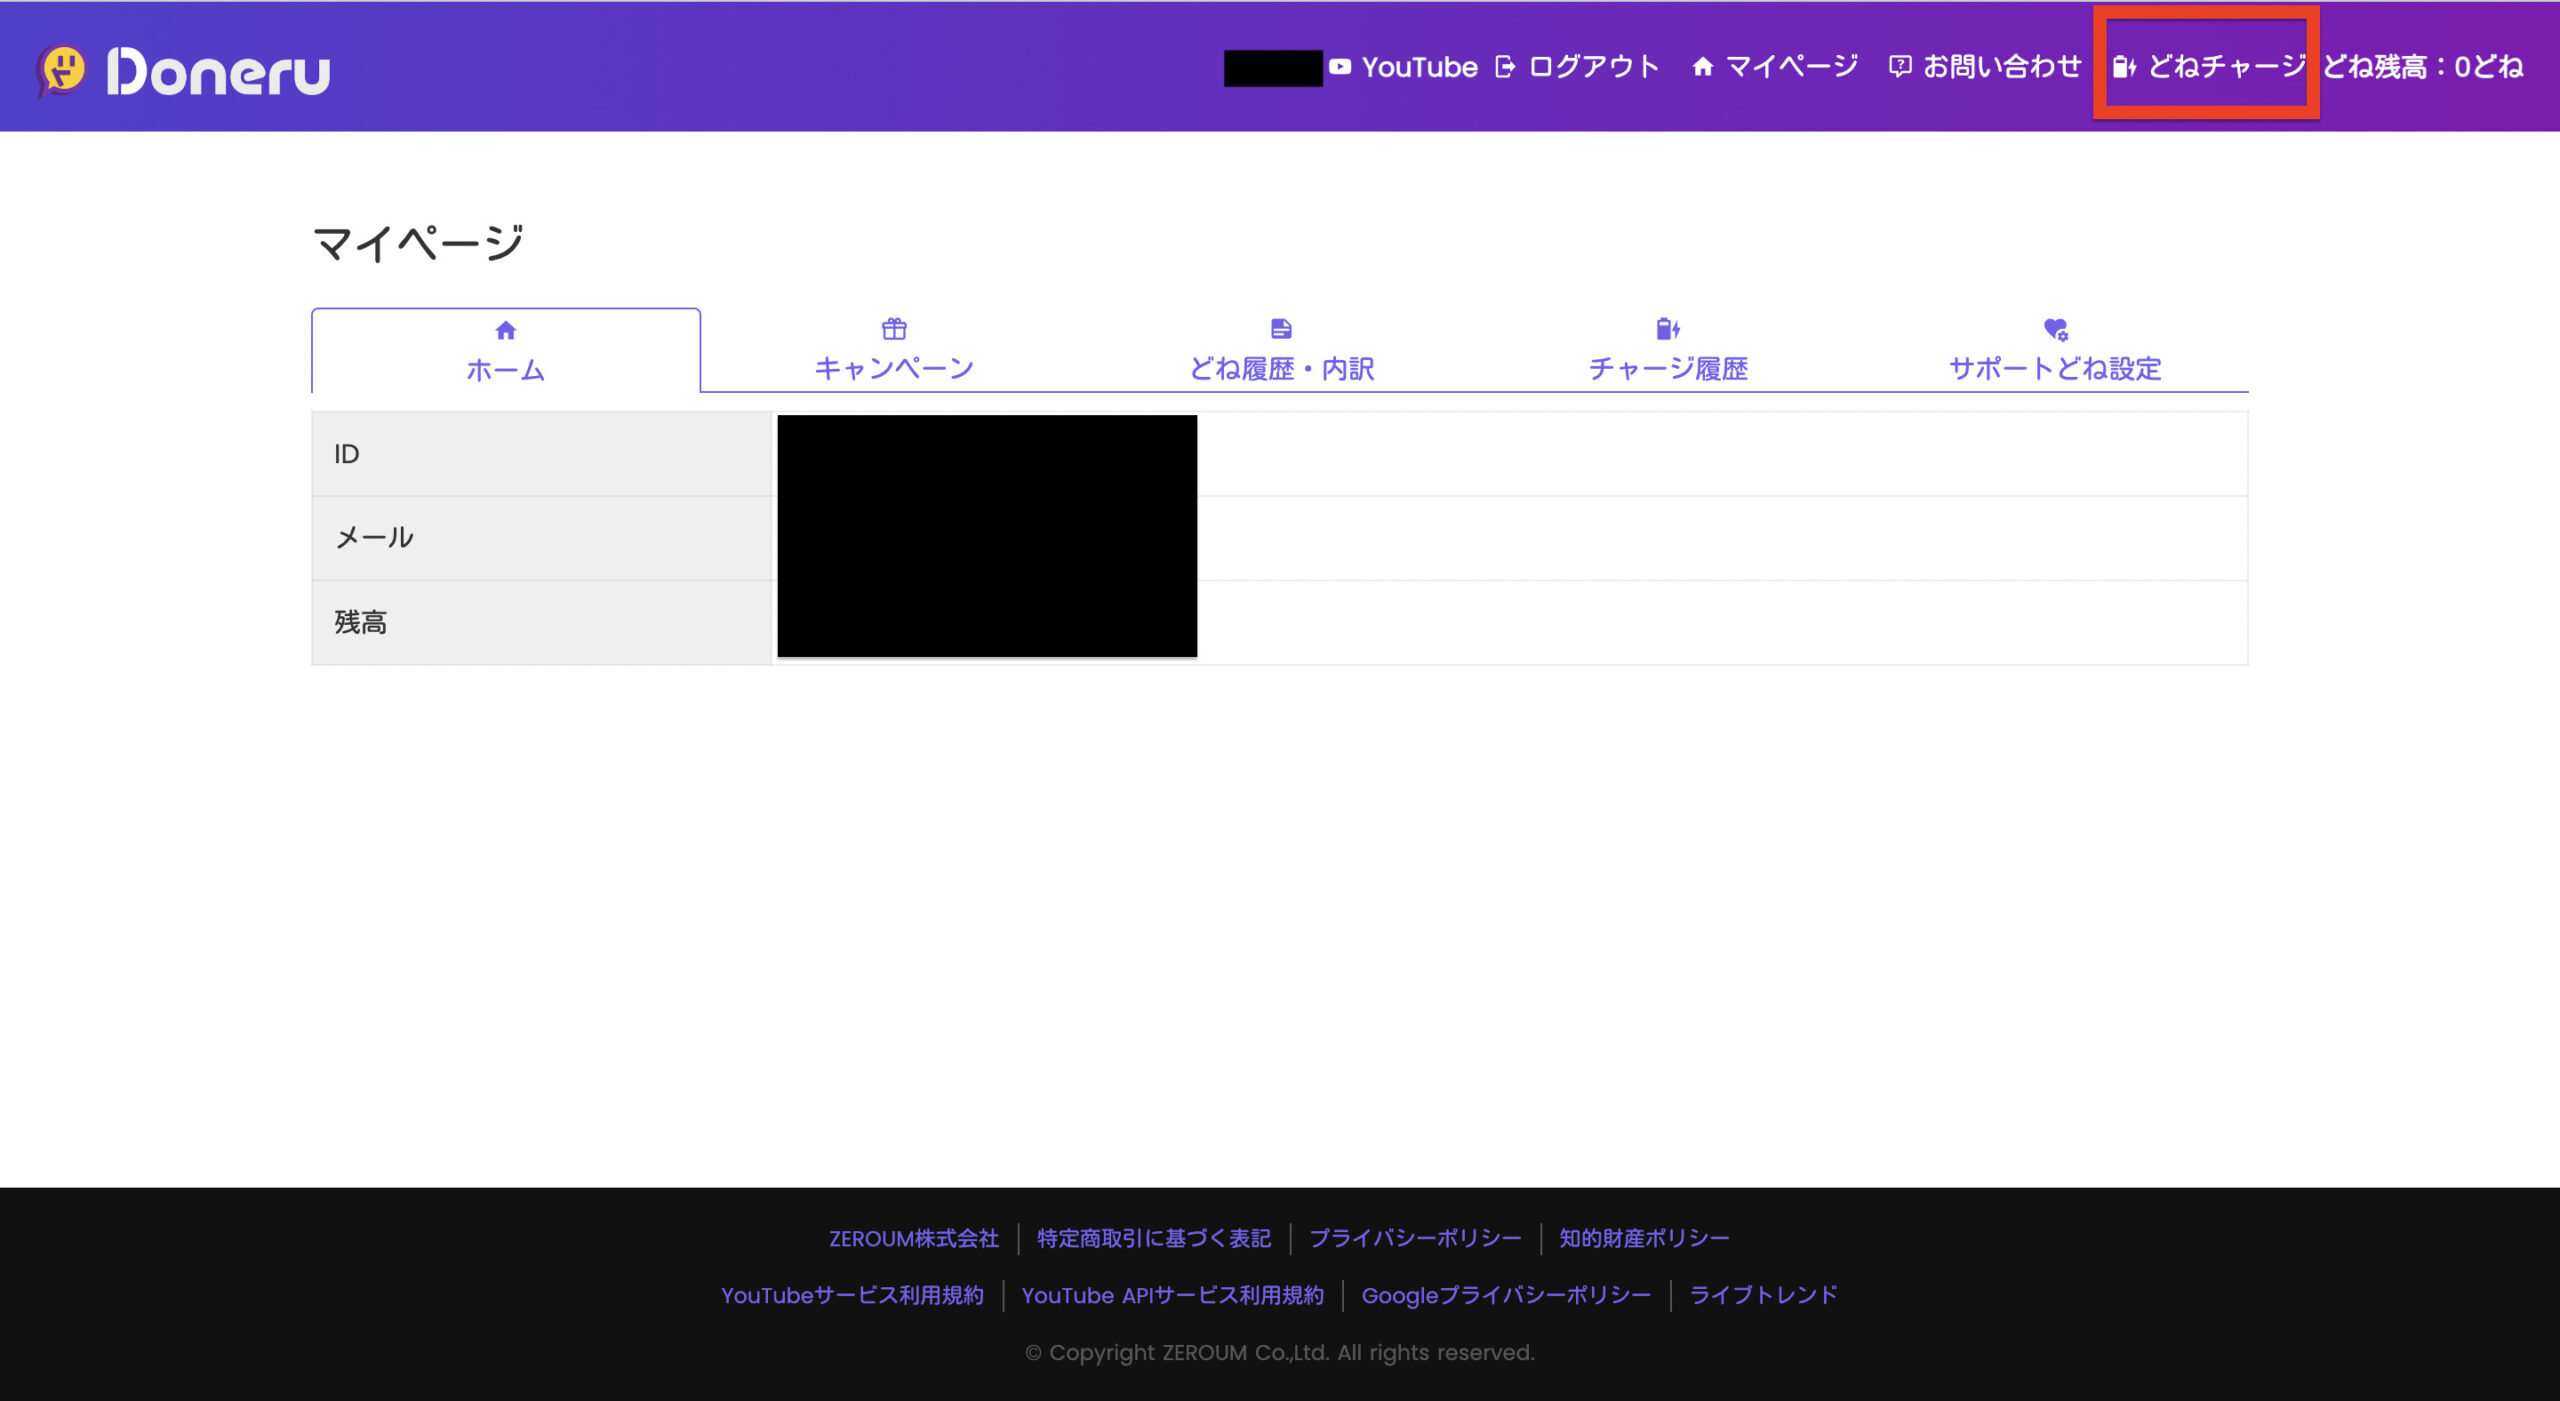Open ZEROUM株式会社 footer link

click(x=914, y=1239)
